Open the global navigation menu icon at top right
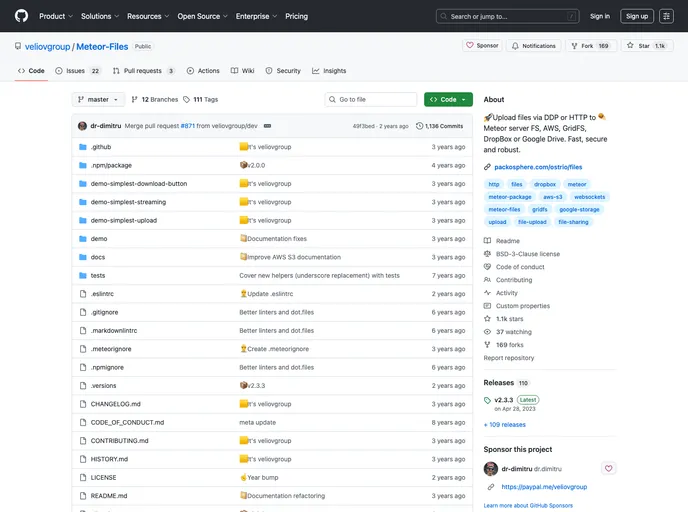Image resolution: width=688 pixels, height=512 pixels. point(666,16)
